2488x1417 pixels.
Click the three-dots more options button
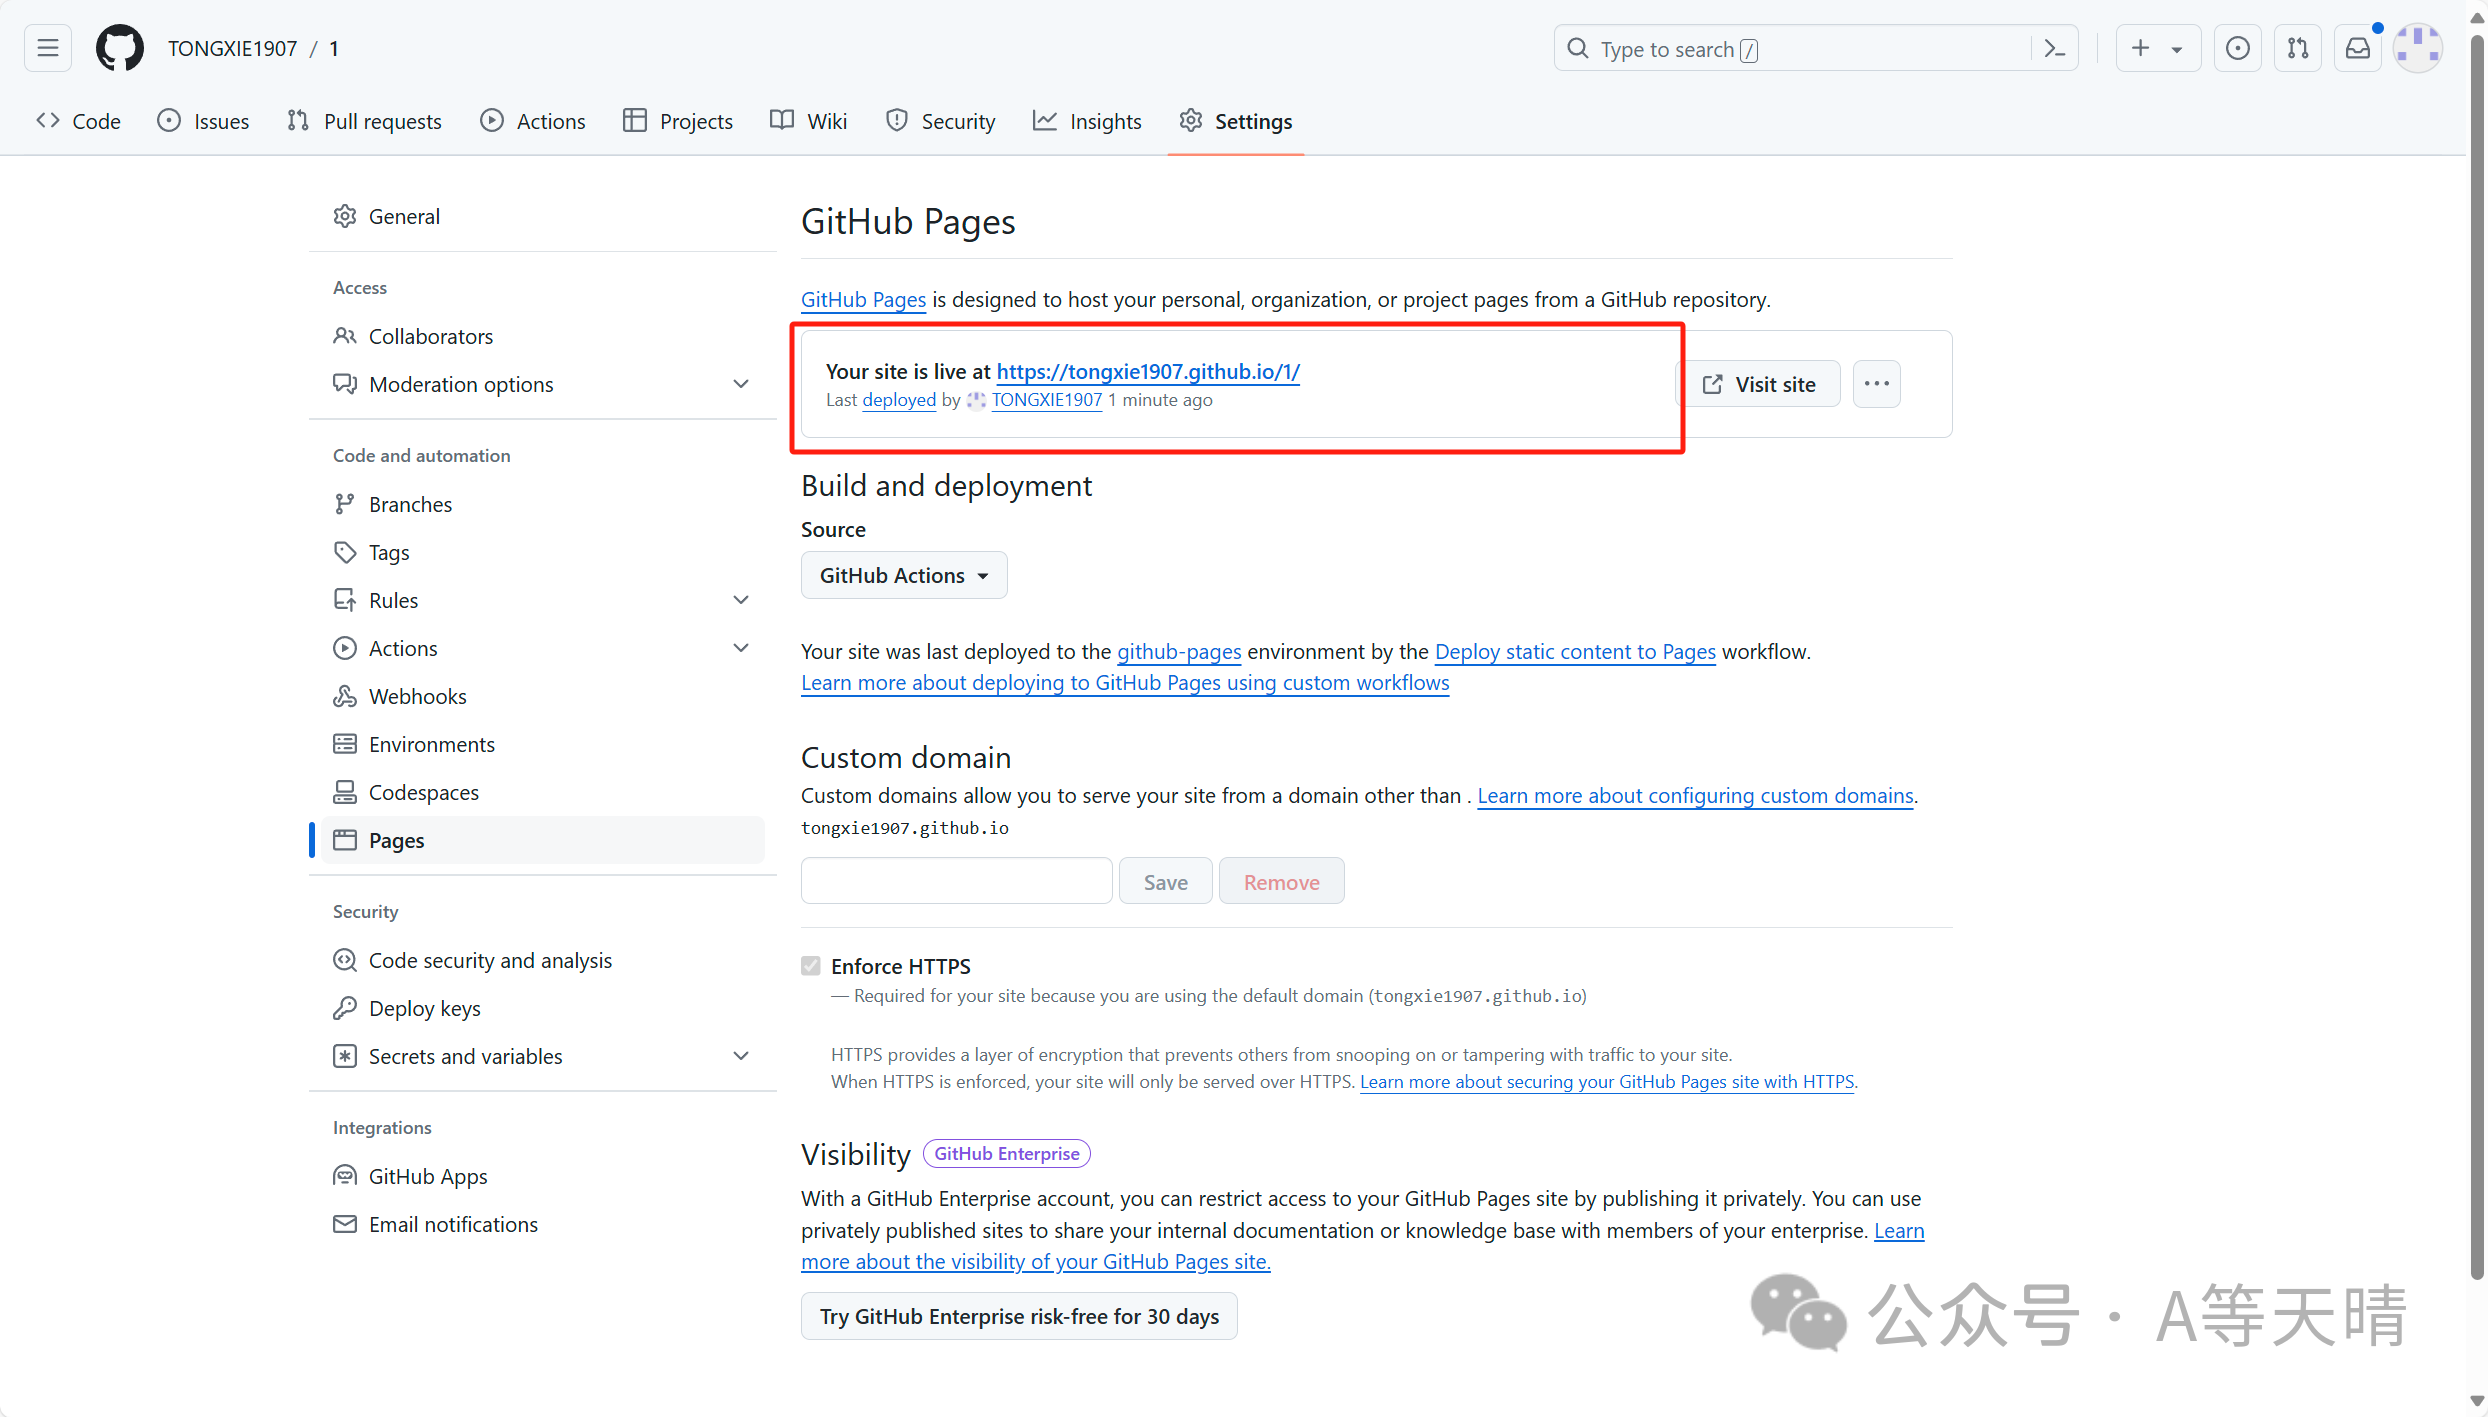[1876, 383]
